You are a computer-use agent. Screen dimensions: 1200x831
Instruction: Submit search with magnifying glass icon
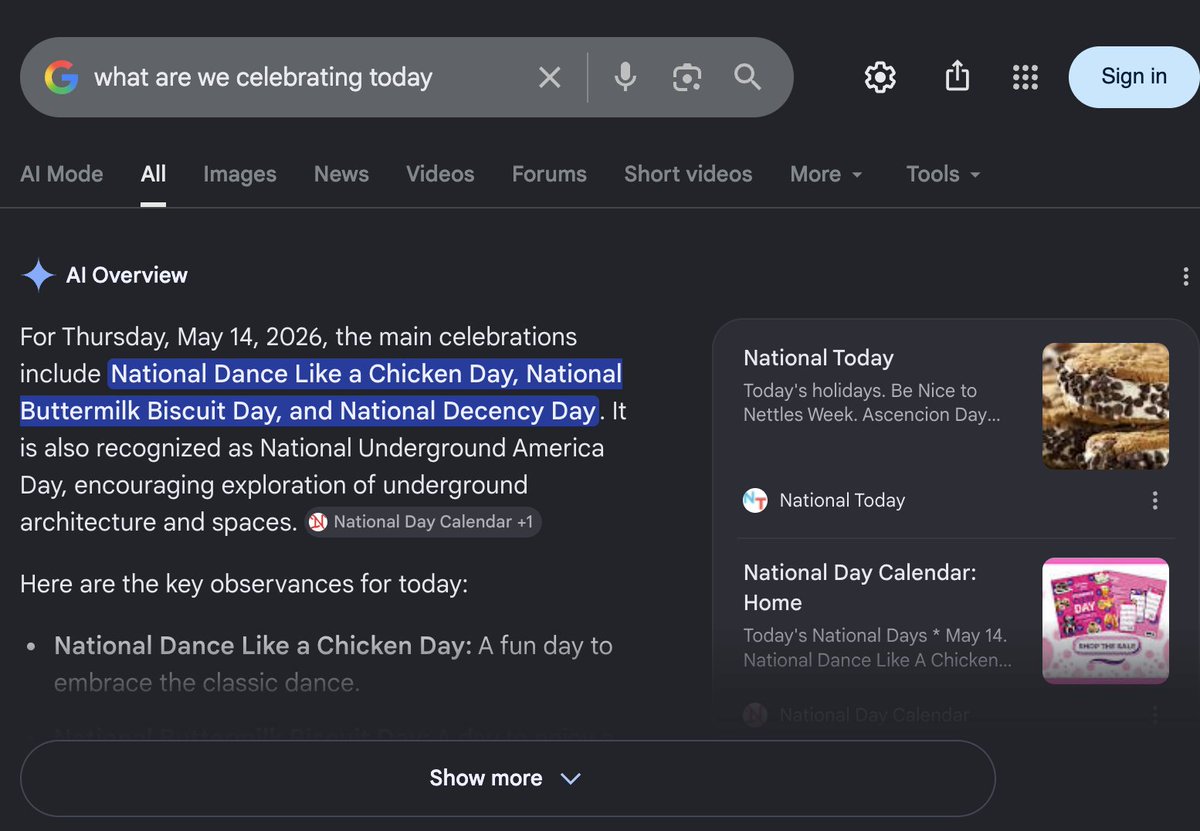pyautogui.click(x=748, y=77)
